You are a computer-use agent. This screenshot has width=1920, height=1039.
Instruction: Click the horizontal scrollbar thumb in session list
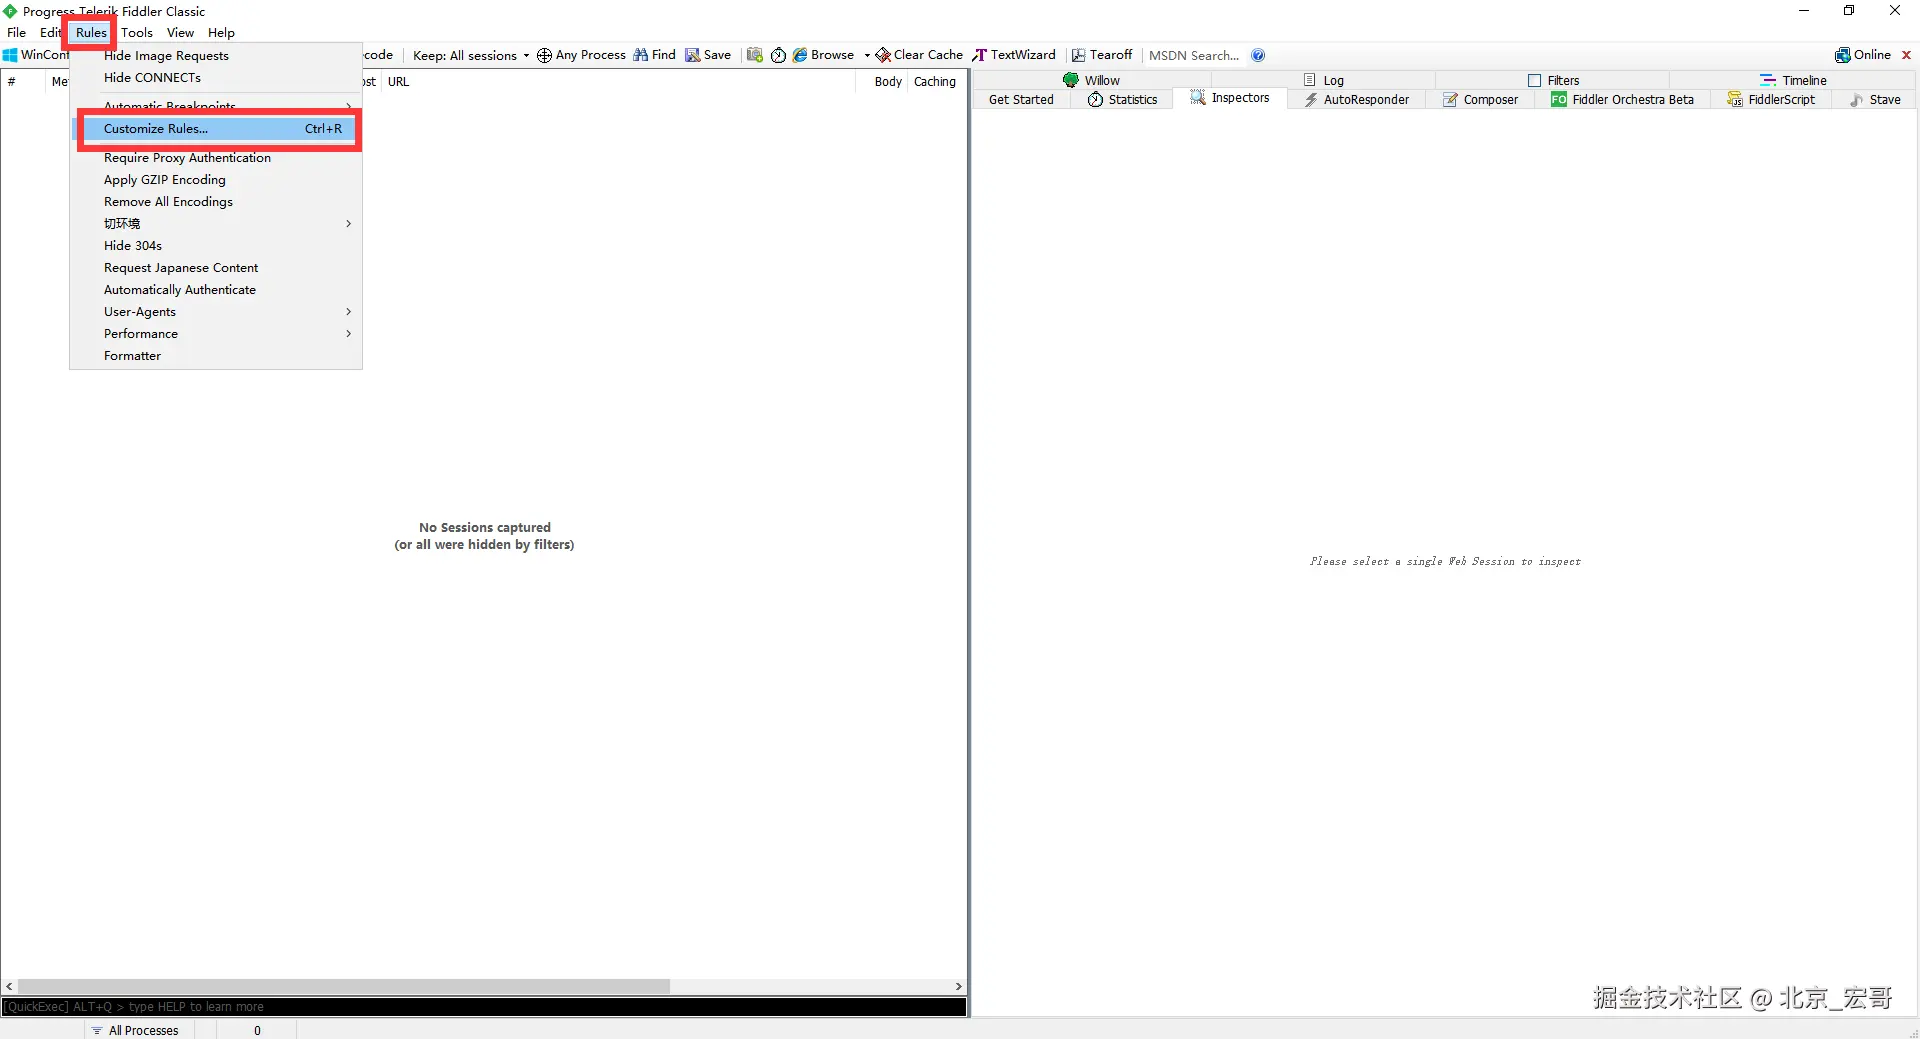pos(343,987)
